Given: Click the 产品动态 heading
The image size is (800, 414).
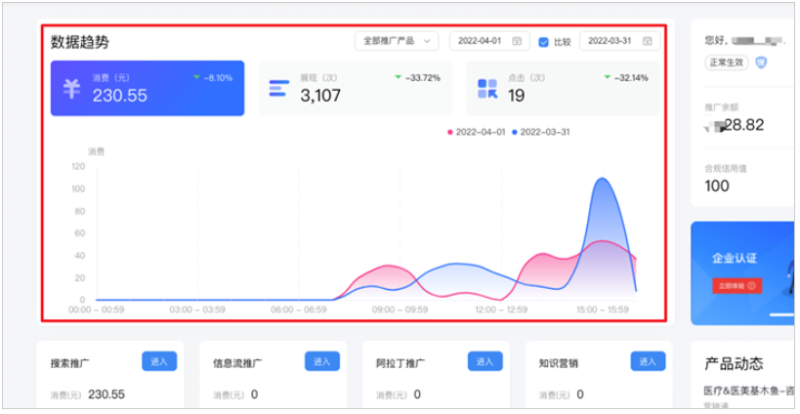Looking at the screenshot, I should 734,363.
